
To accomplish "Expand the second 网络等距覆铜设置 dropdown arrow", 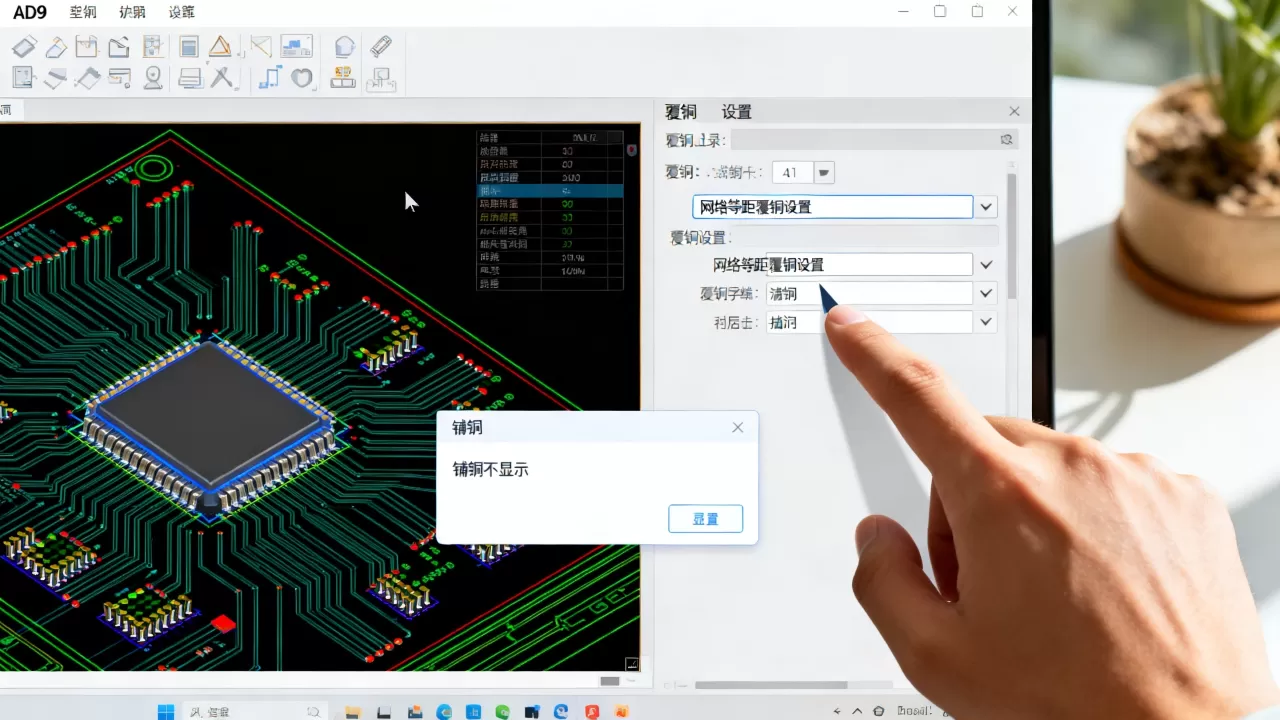I will [987, 265].
